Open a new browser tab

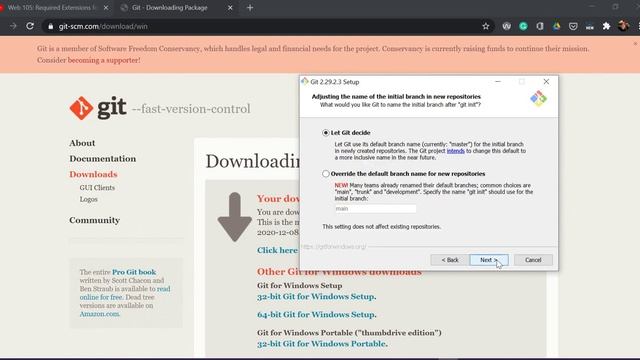pos(250,7)
